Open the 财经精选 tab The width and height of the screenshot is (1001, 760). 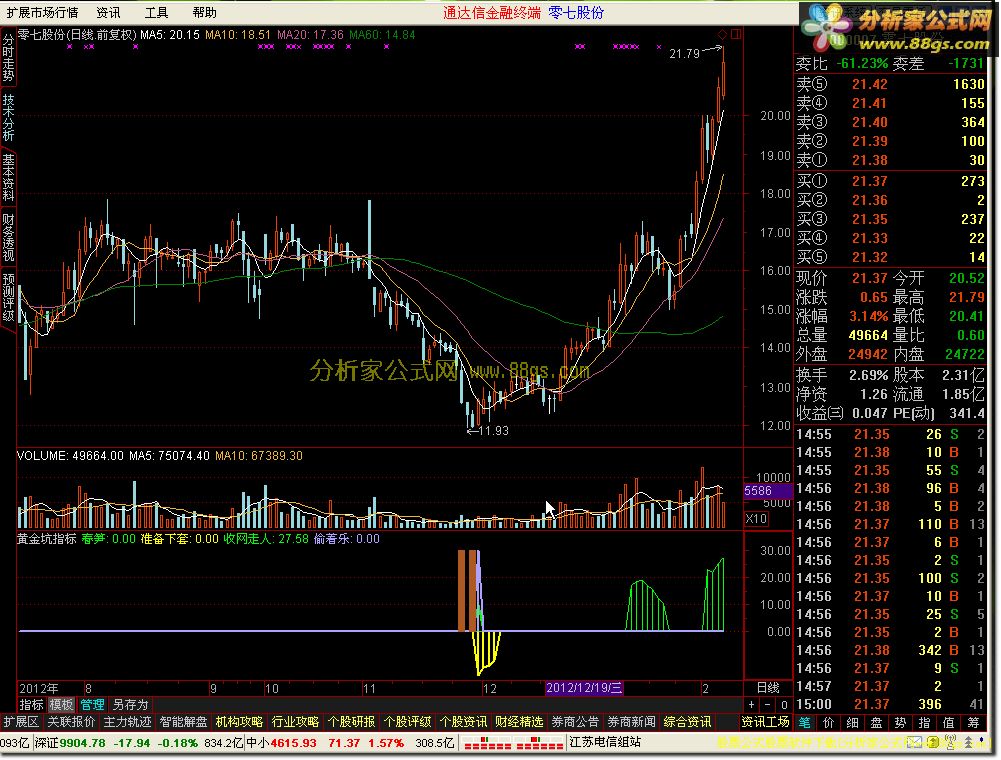pyautogui.click(x=519, y=722)
